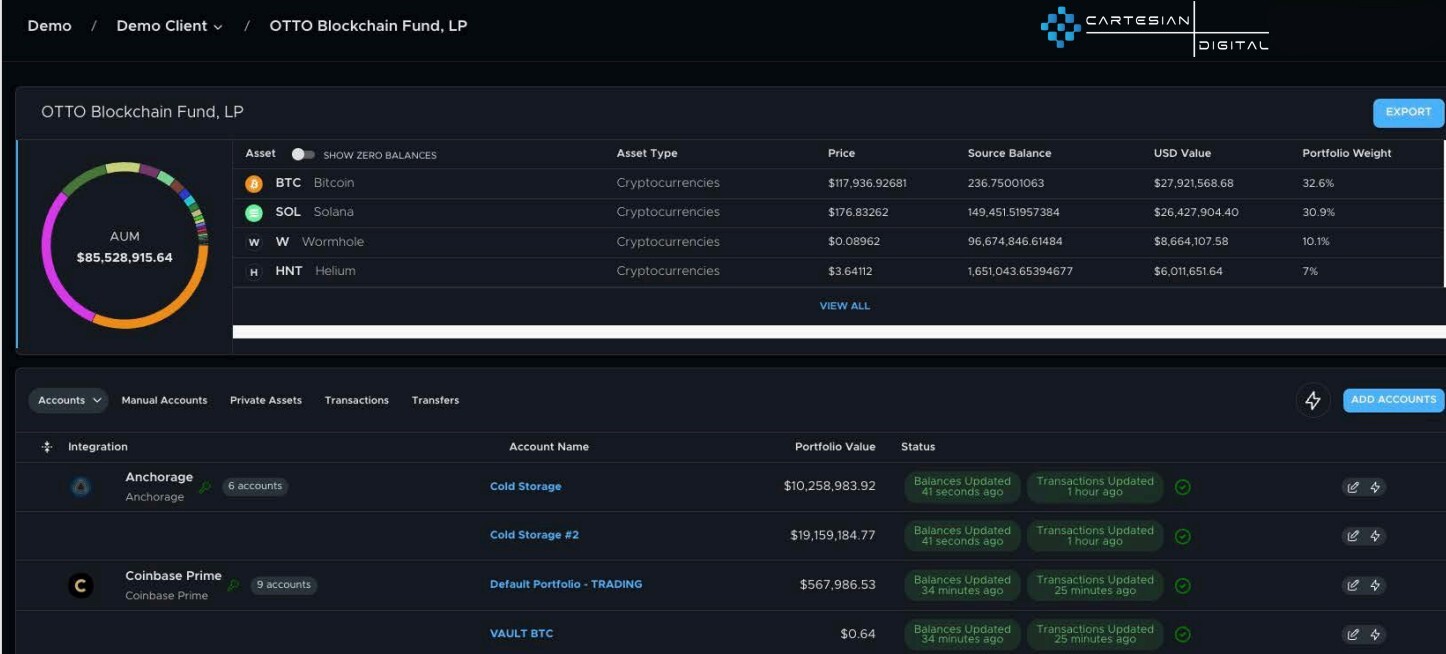Click the horizontal scrollbar under asset table

[839, 332]
